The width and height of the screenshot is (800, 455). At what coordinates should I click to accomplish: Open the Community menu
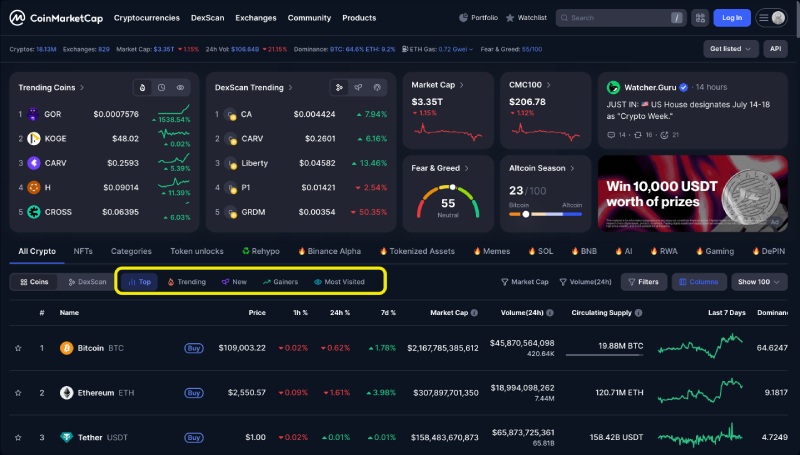(309, 18)
